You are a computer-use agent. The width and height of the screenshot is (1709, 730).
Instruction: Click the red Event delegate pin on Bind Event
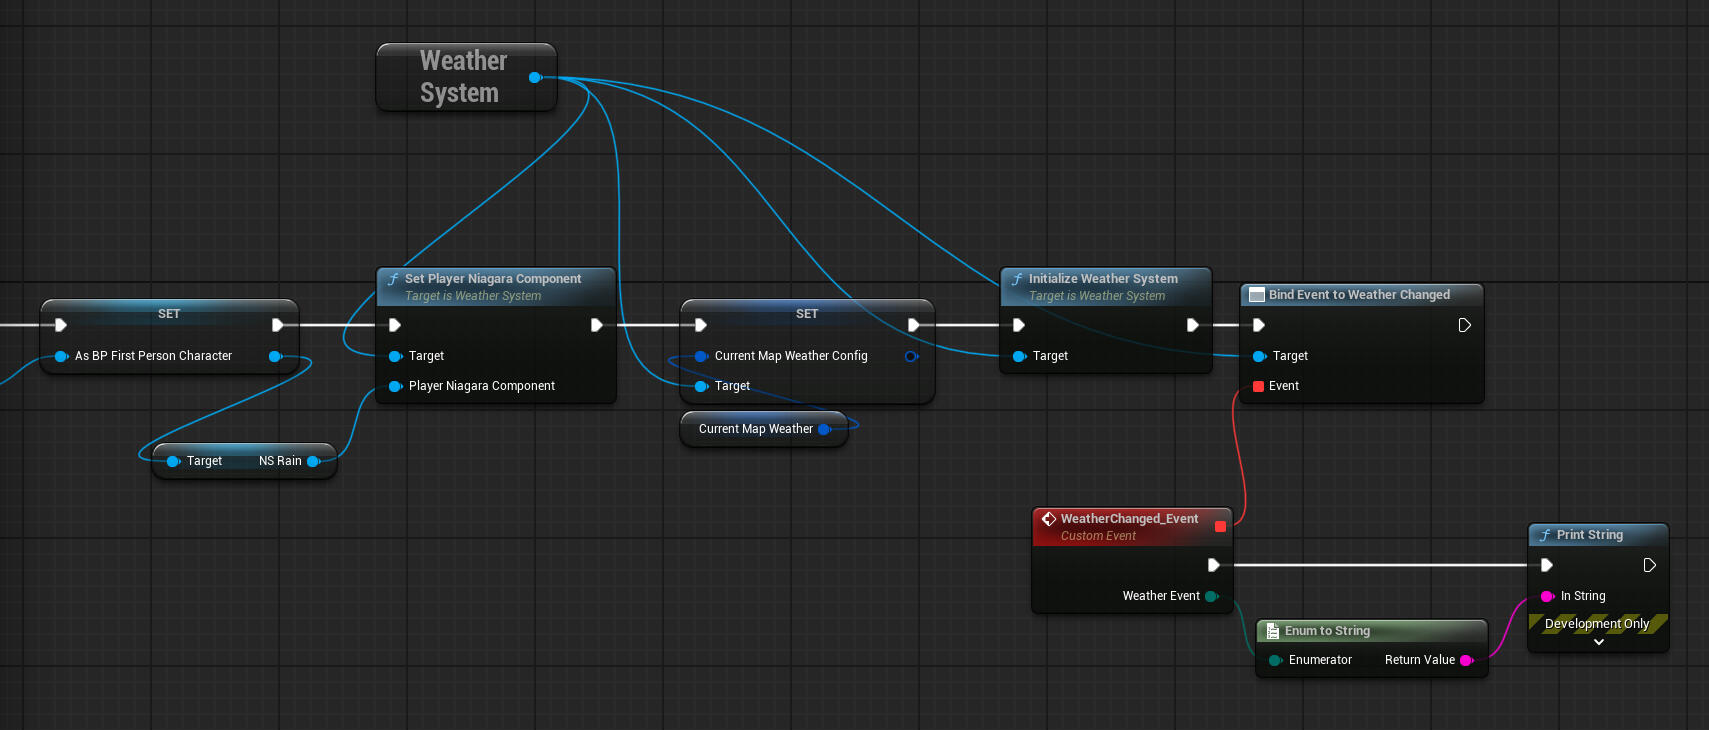(1258, 386)
